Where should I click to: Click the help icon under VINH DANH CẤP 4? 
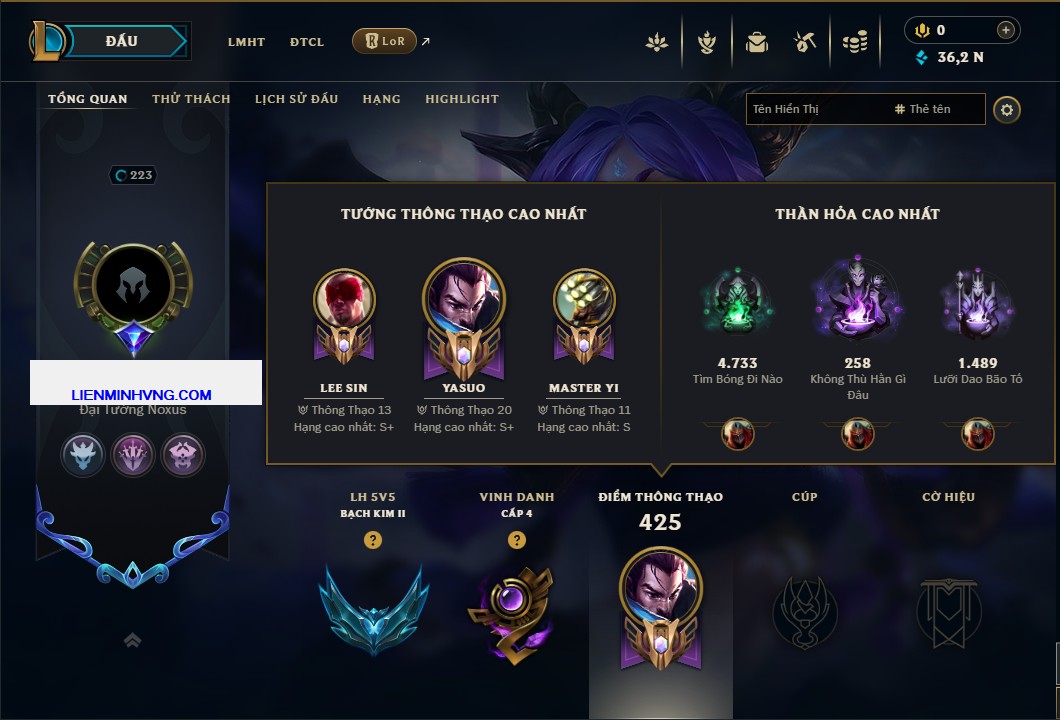516,539
